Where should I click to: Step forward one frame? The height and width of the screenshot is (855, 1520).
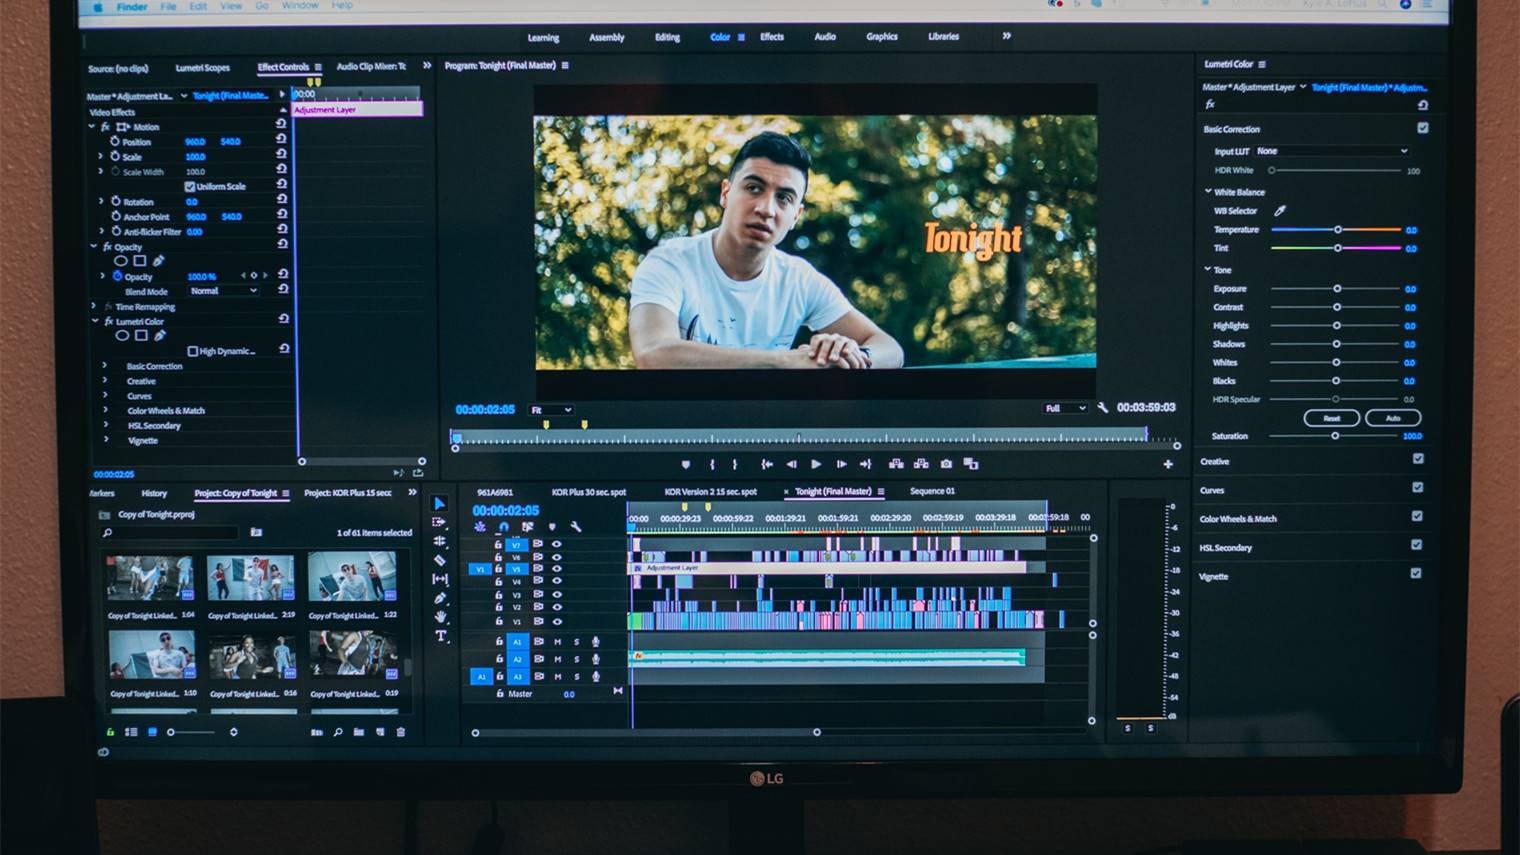pyautogui.click(x=841, y=464)
